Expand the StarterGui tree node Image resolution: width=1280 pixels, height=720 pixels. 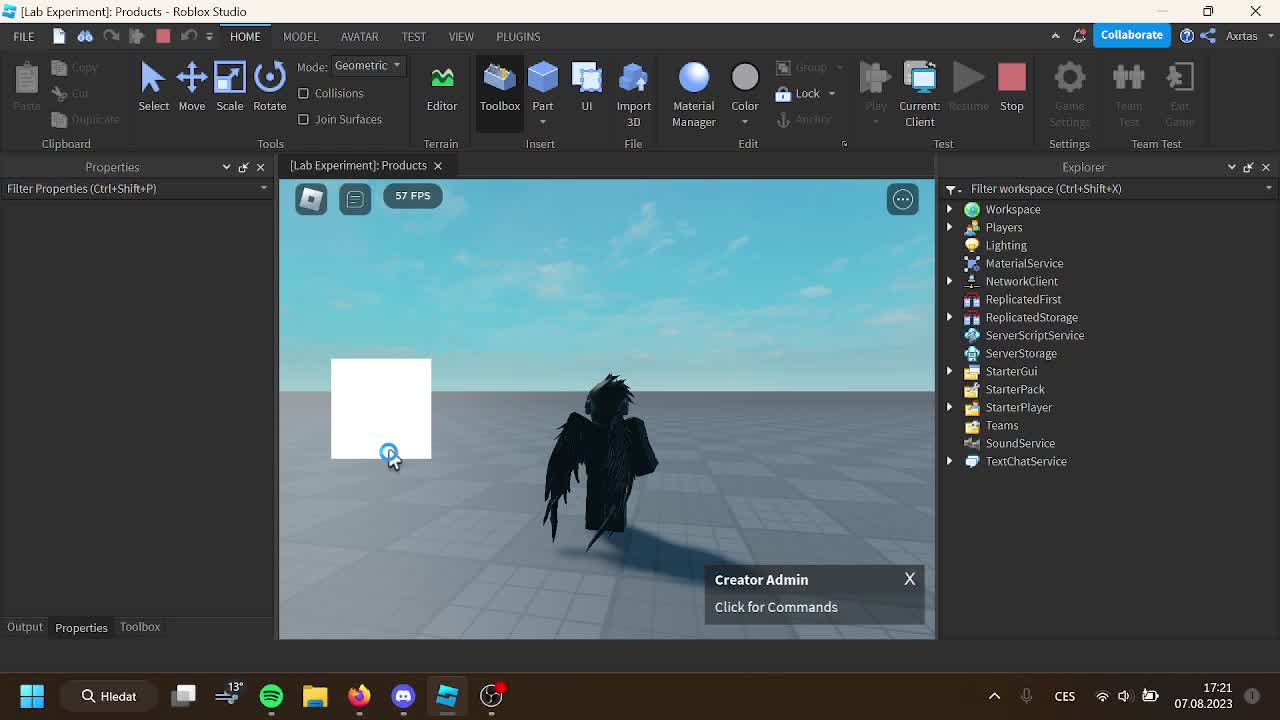949,371
